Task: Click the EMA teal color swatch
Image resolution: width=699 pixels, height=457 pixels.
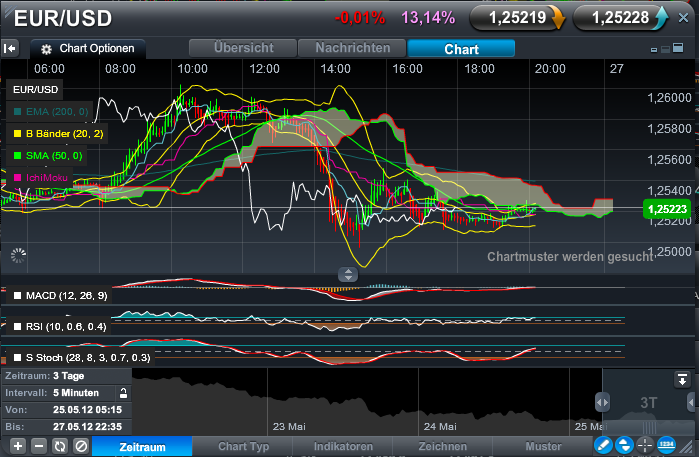Action: coord(17,111)
